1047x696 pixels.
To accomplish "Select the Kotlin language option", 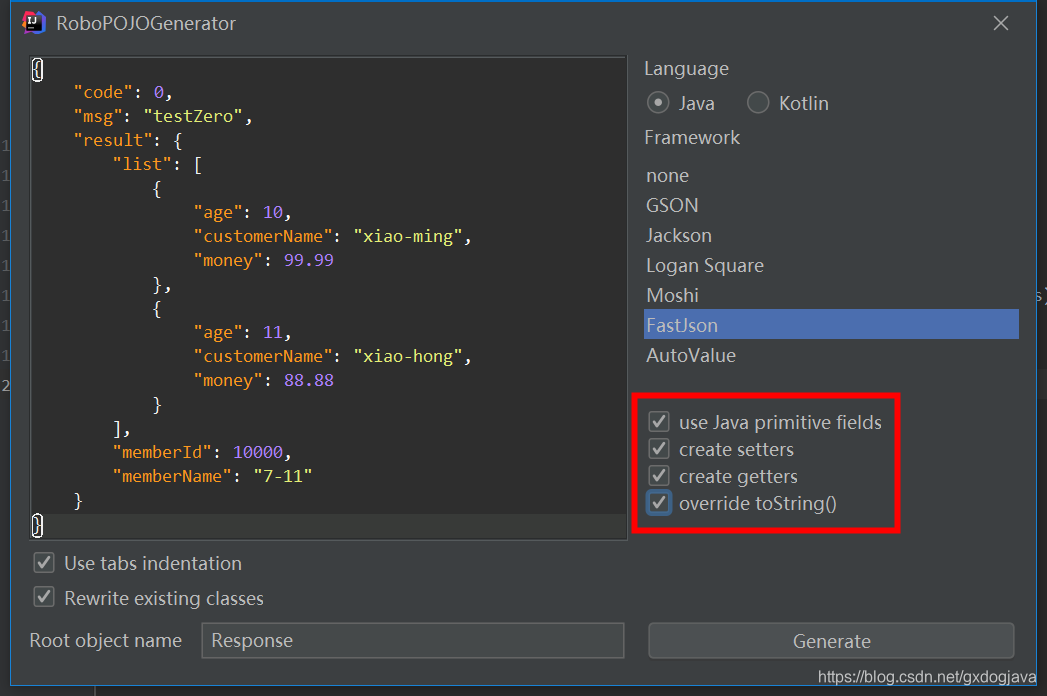I will click(x=758, y=102).
